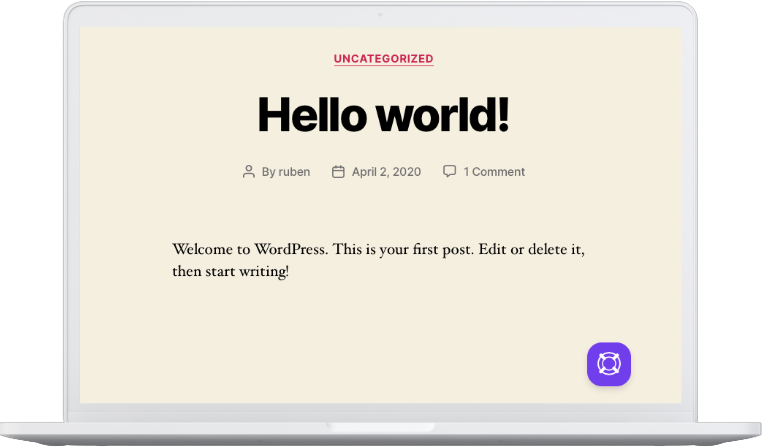Open the April 2, 2020 date link

(386, 172)
